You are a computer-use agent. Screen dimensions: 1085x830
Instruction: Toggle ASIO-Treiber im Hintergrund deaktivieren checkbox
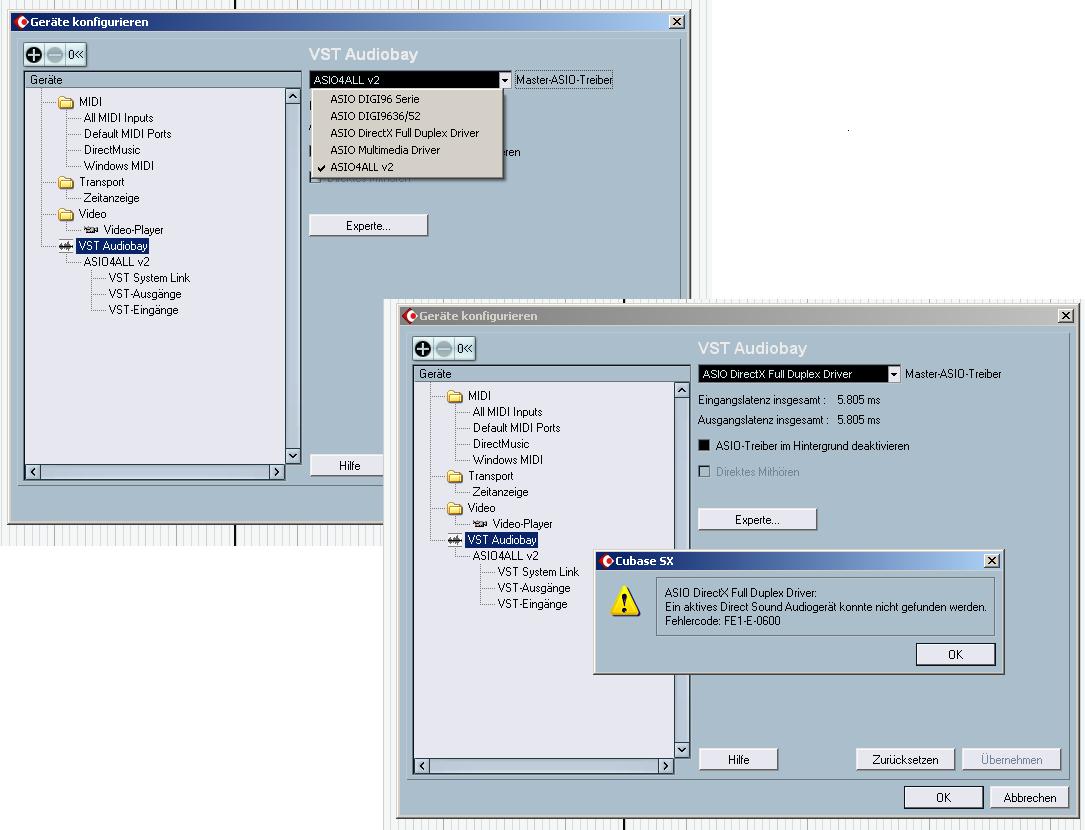(704, 446)
